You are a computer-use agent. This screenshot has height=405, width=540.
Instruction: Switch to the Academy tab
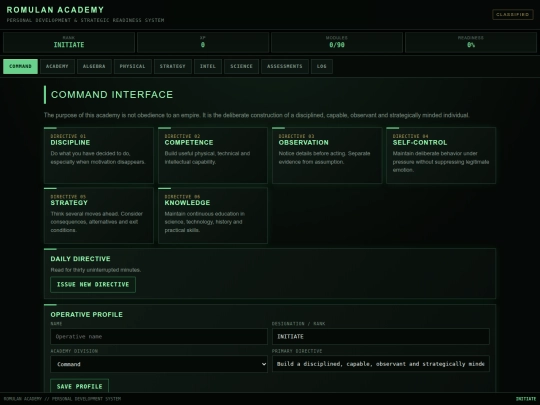click(x=57, y=66)
